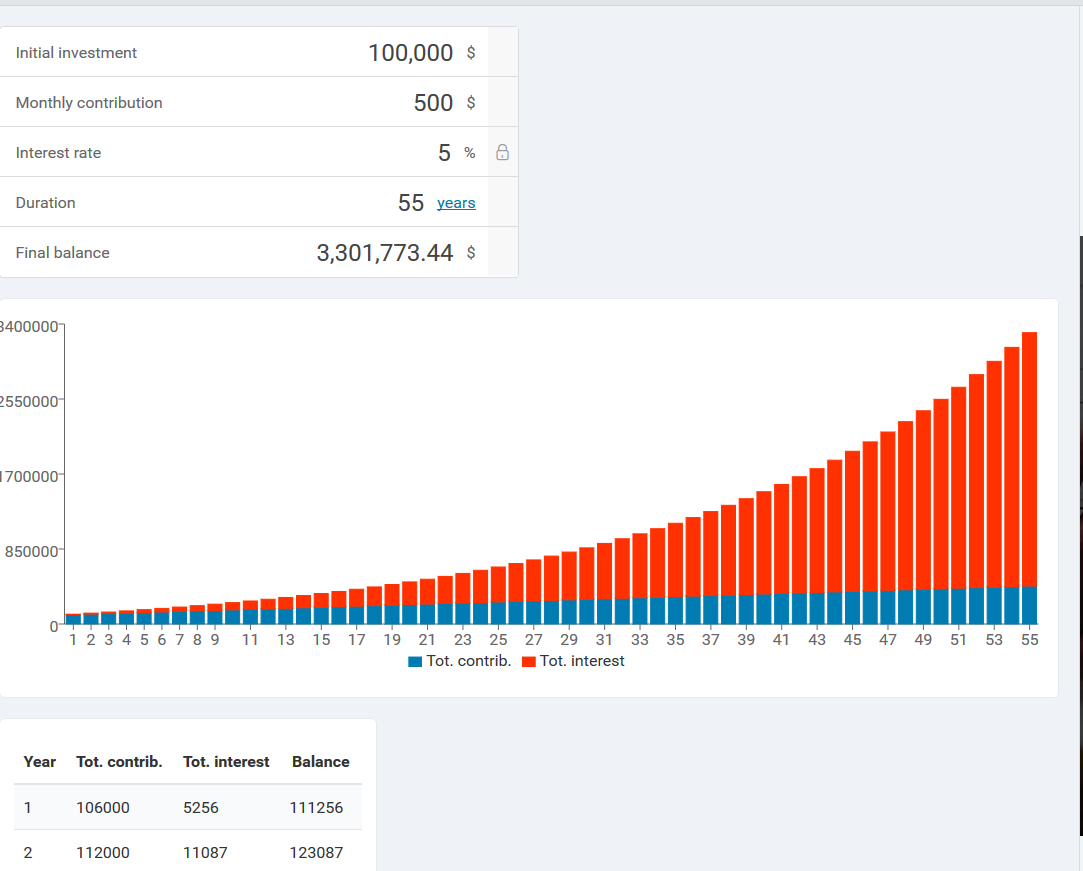Select the table row with balance 123087
The height and width of the screenshot is (871, 1083).
[x=188, y=853]
